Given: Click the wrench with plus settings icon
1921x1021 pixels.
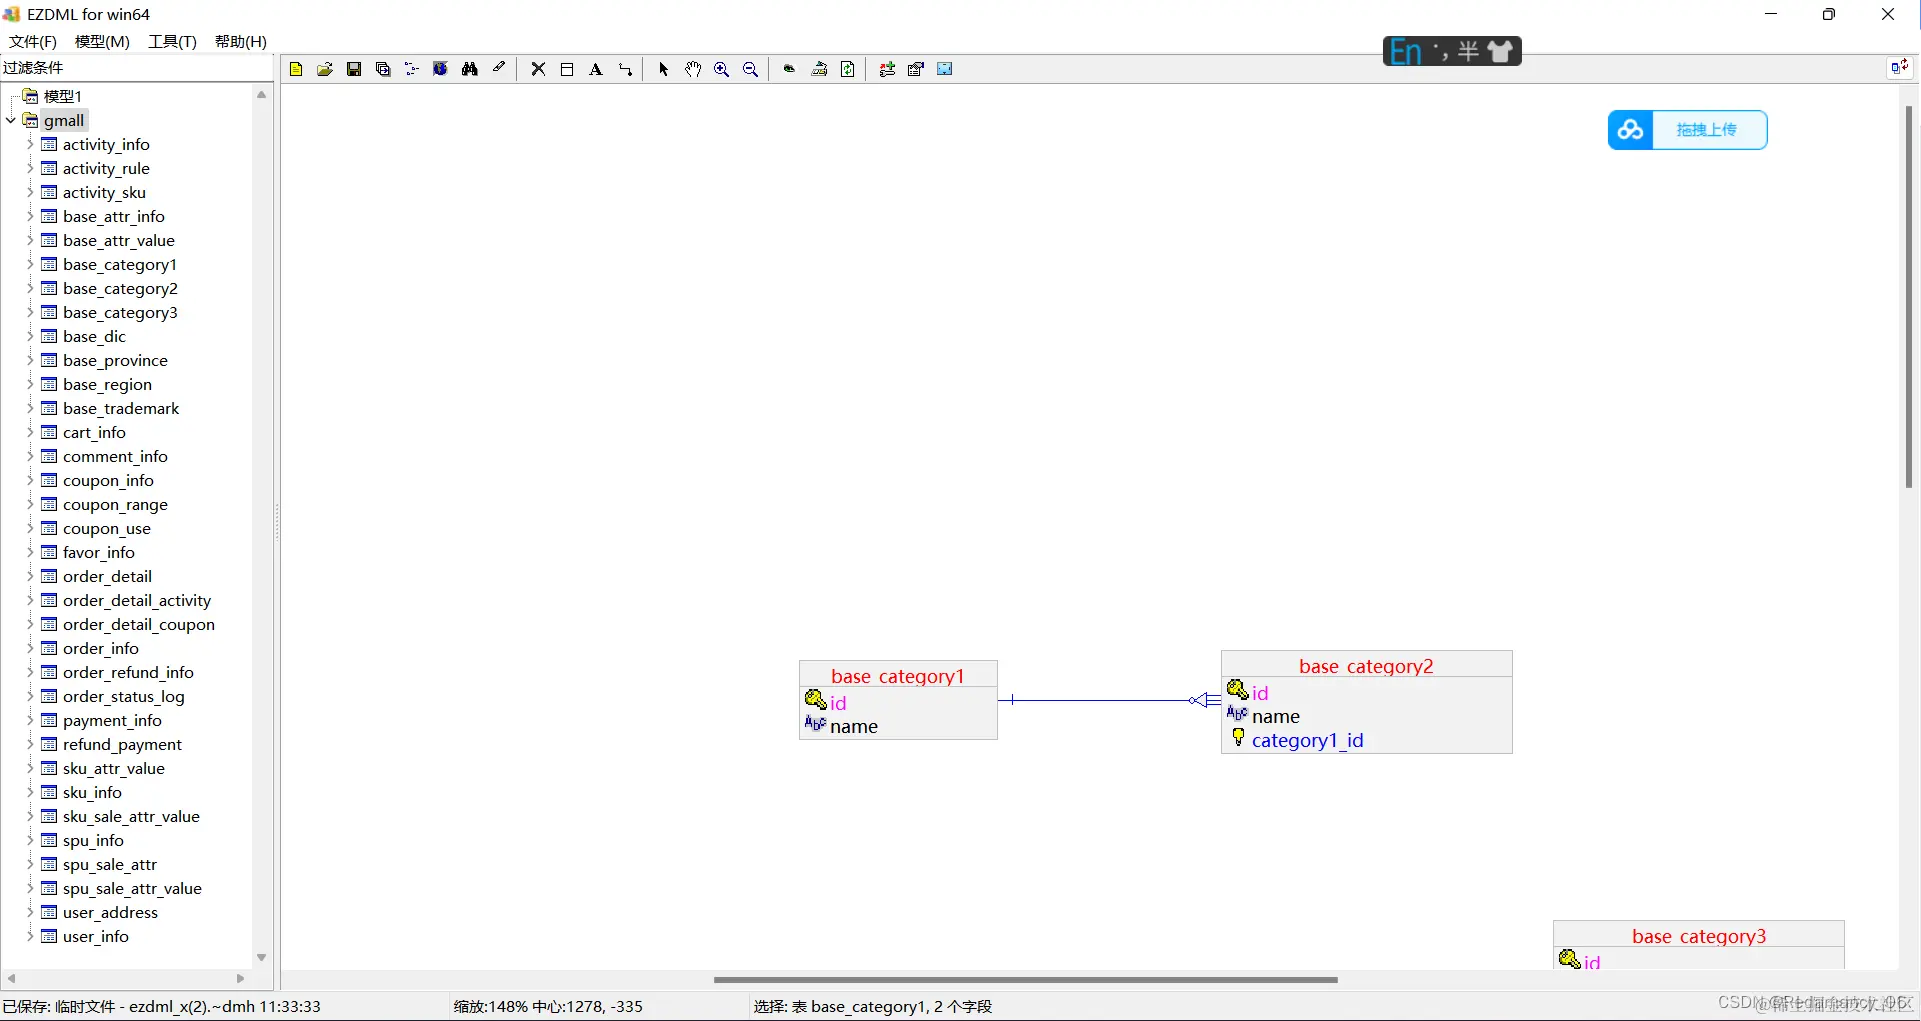Looking at the screenshot, I should 887,69.
